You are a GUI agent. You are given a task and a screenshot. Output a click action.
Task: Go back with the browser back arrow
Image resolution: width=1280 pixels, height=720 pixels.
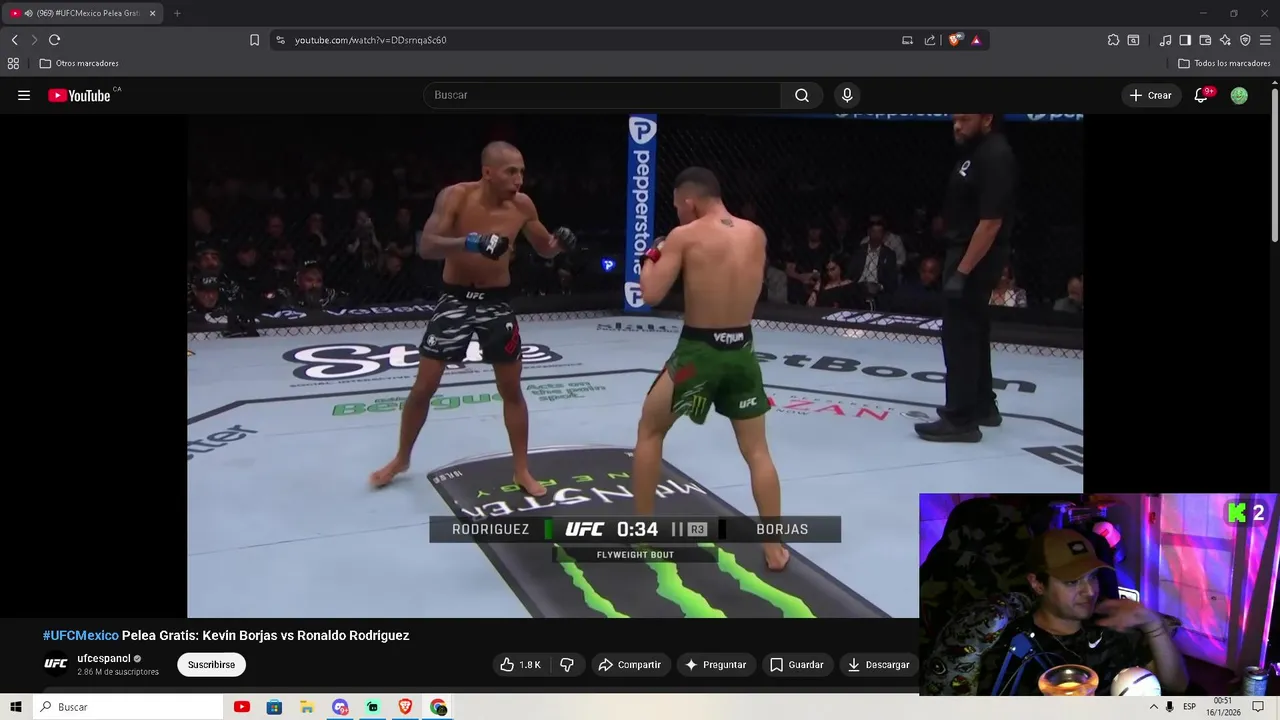coord(14,40)
